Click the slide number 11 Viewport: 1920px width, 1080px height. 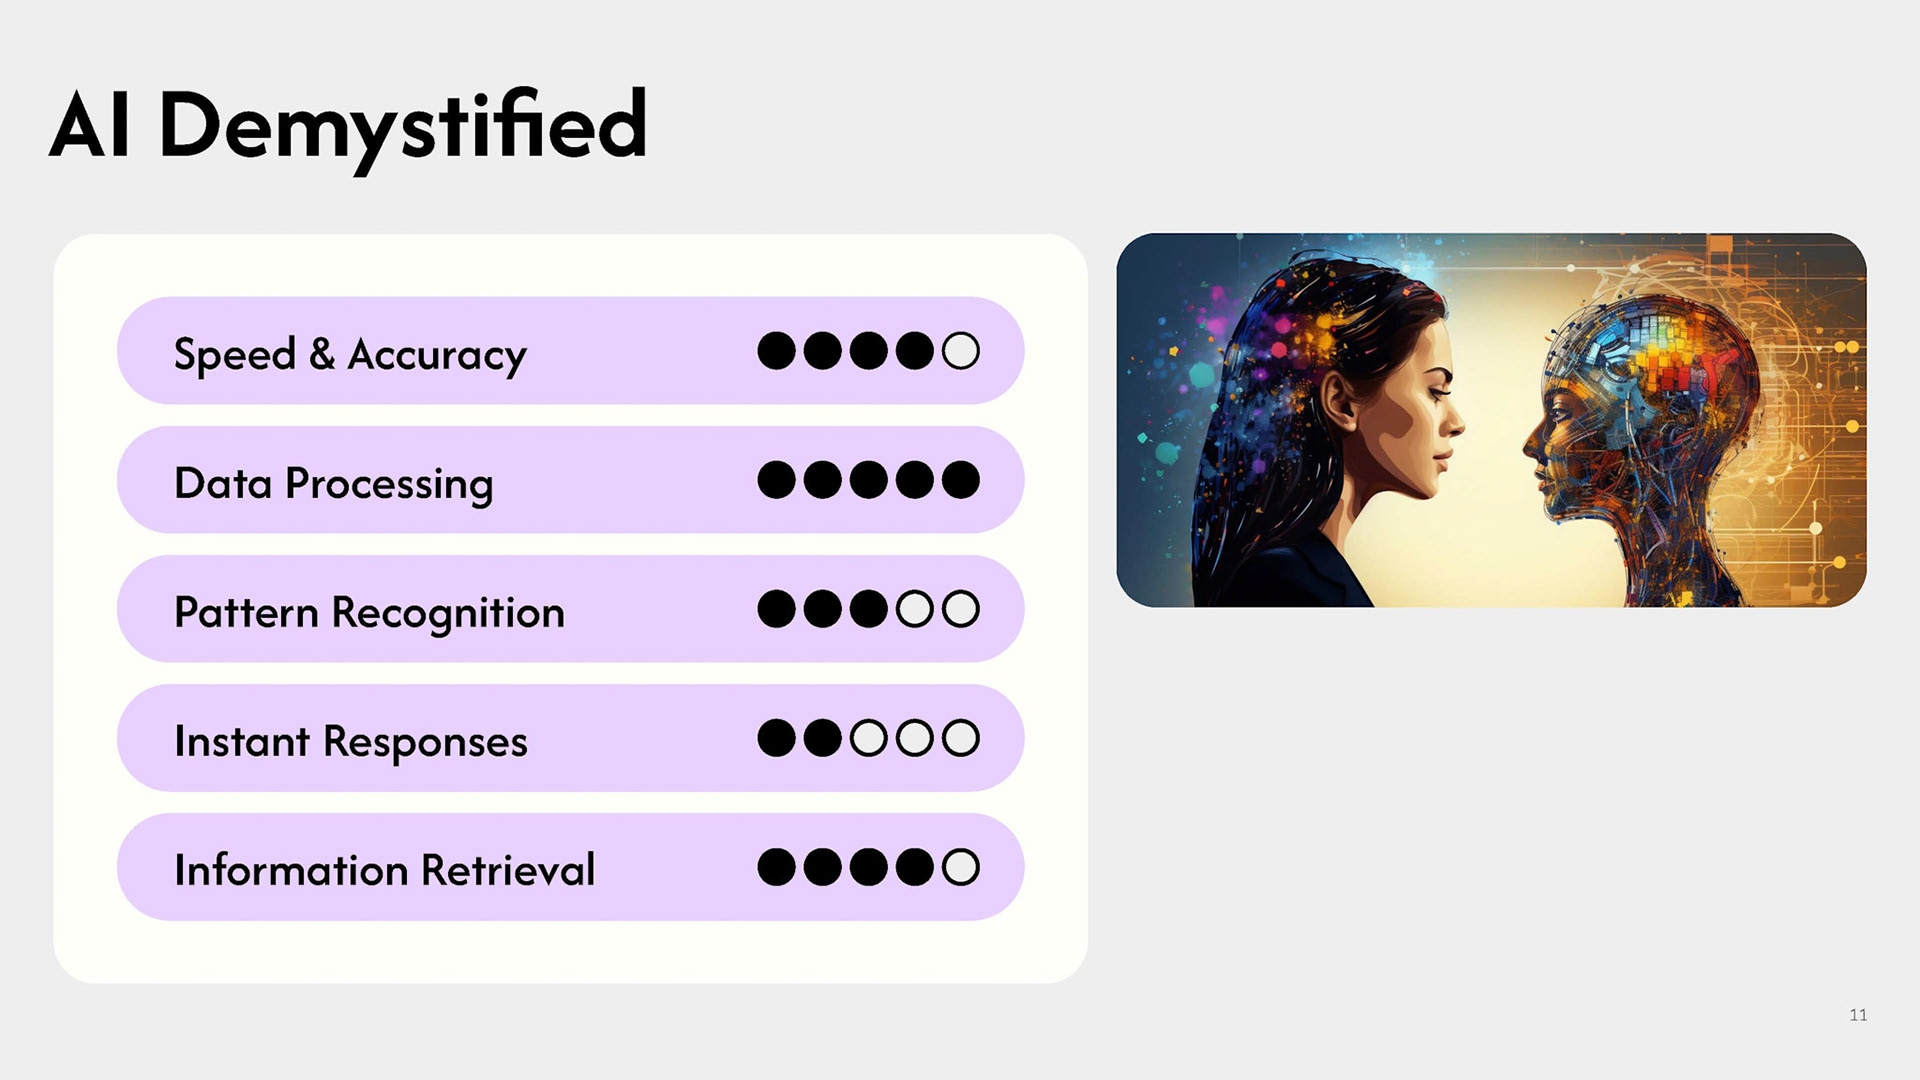1858,1015
